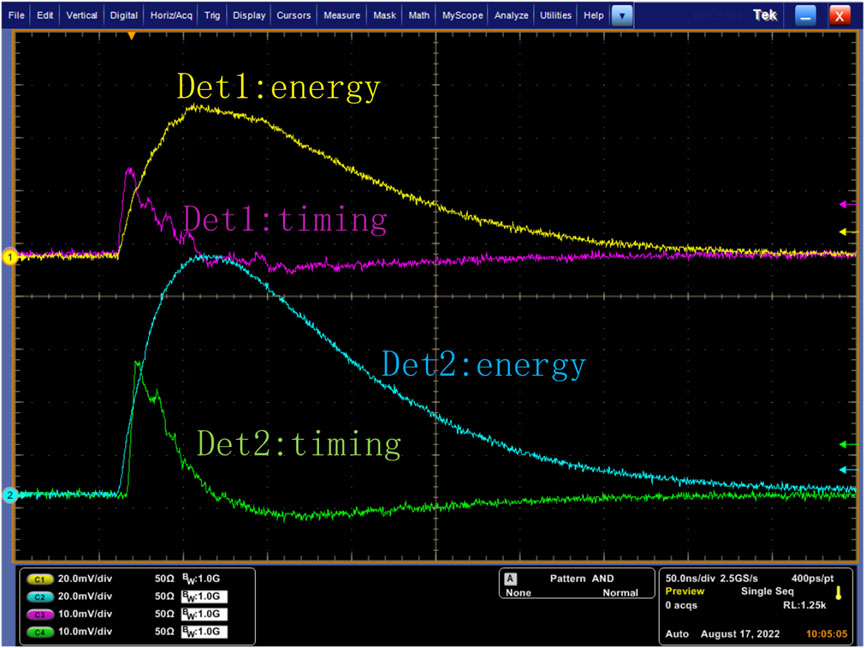865x648 pixels.
Task: Select the yellow channel 1 ground marker
Action: point(9,256)
